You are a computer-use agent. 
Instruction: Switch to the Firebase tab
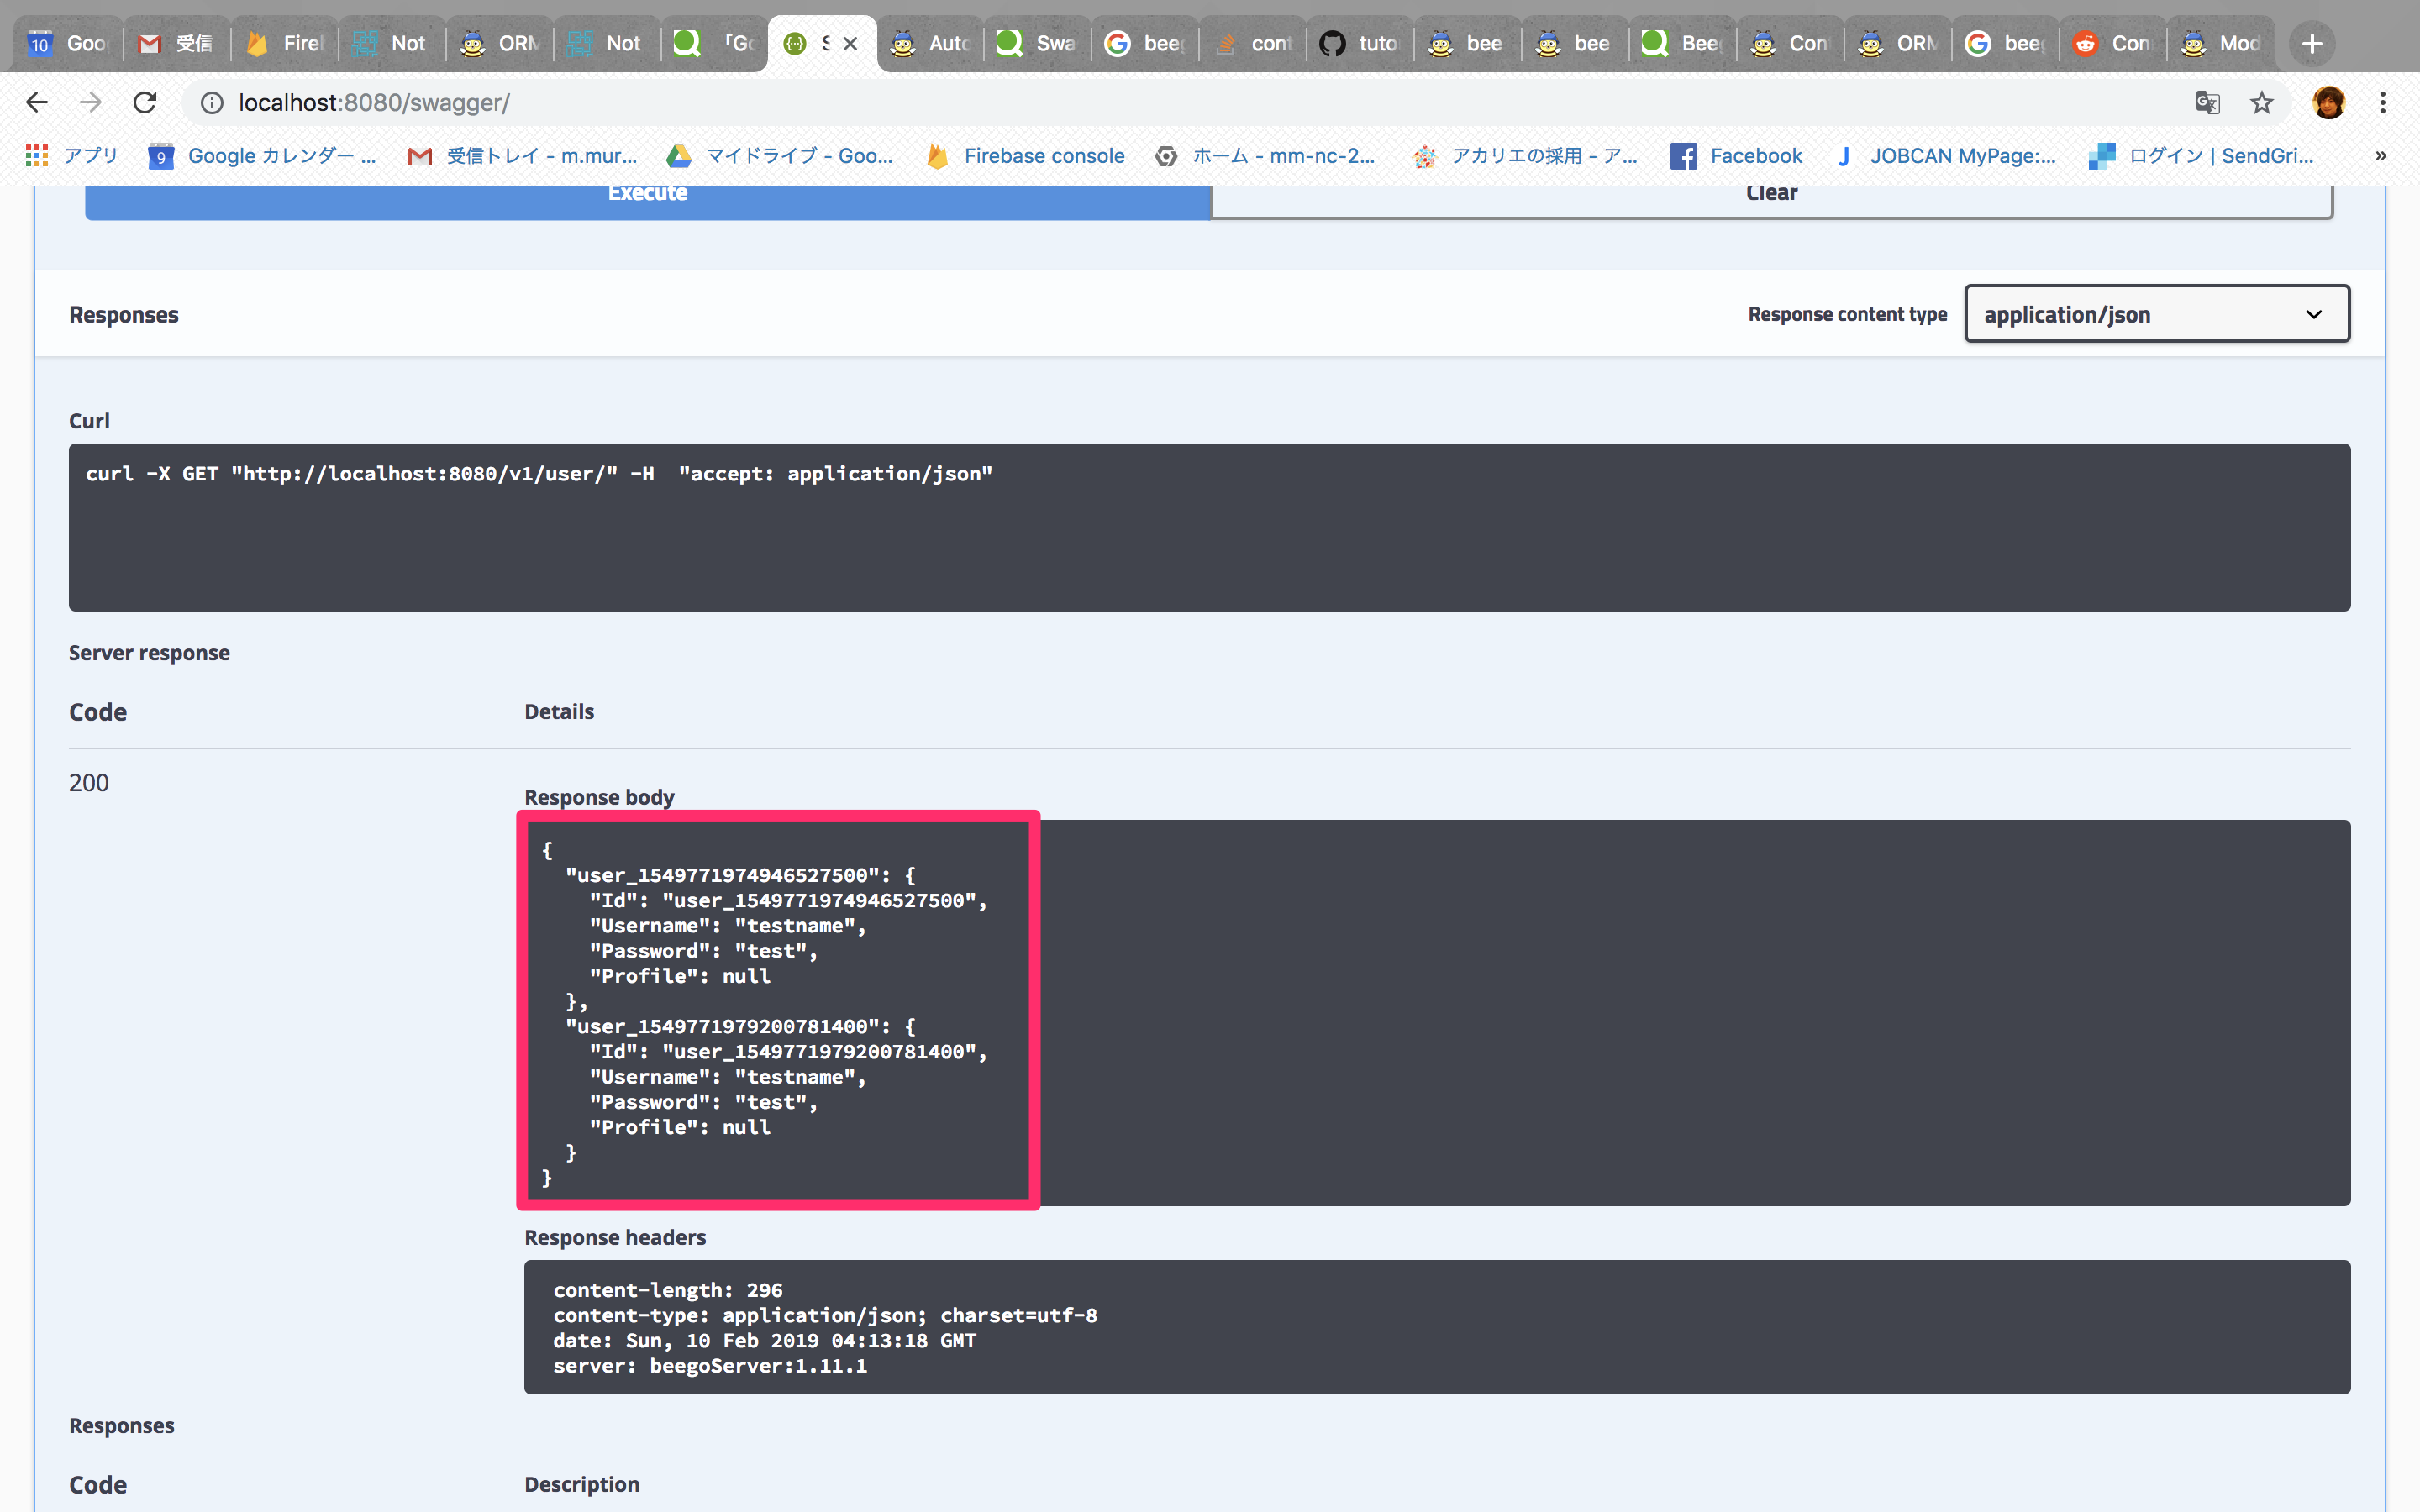pyautogui.click(x=284, y=43)
